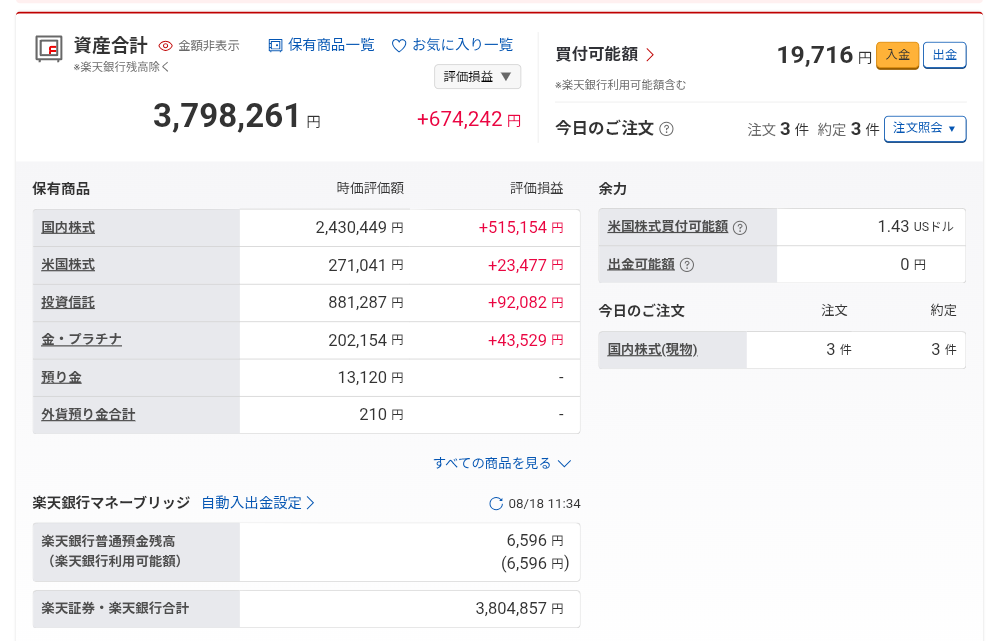Click the list icon beside 保有商品一覧
The image size is (995, 641).
(x=275, y=46)
